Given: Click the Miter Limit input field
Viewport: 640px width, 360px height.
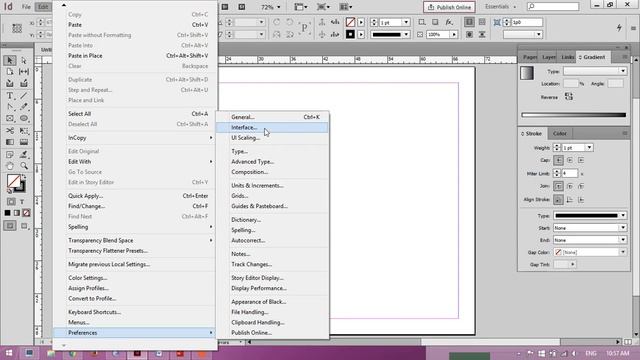Looking at the screenshot, I should 570,173.
